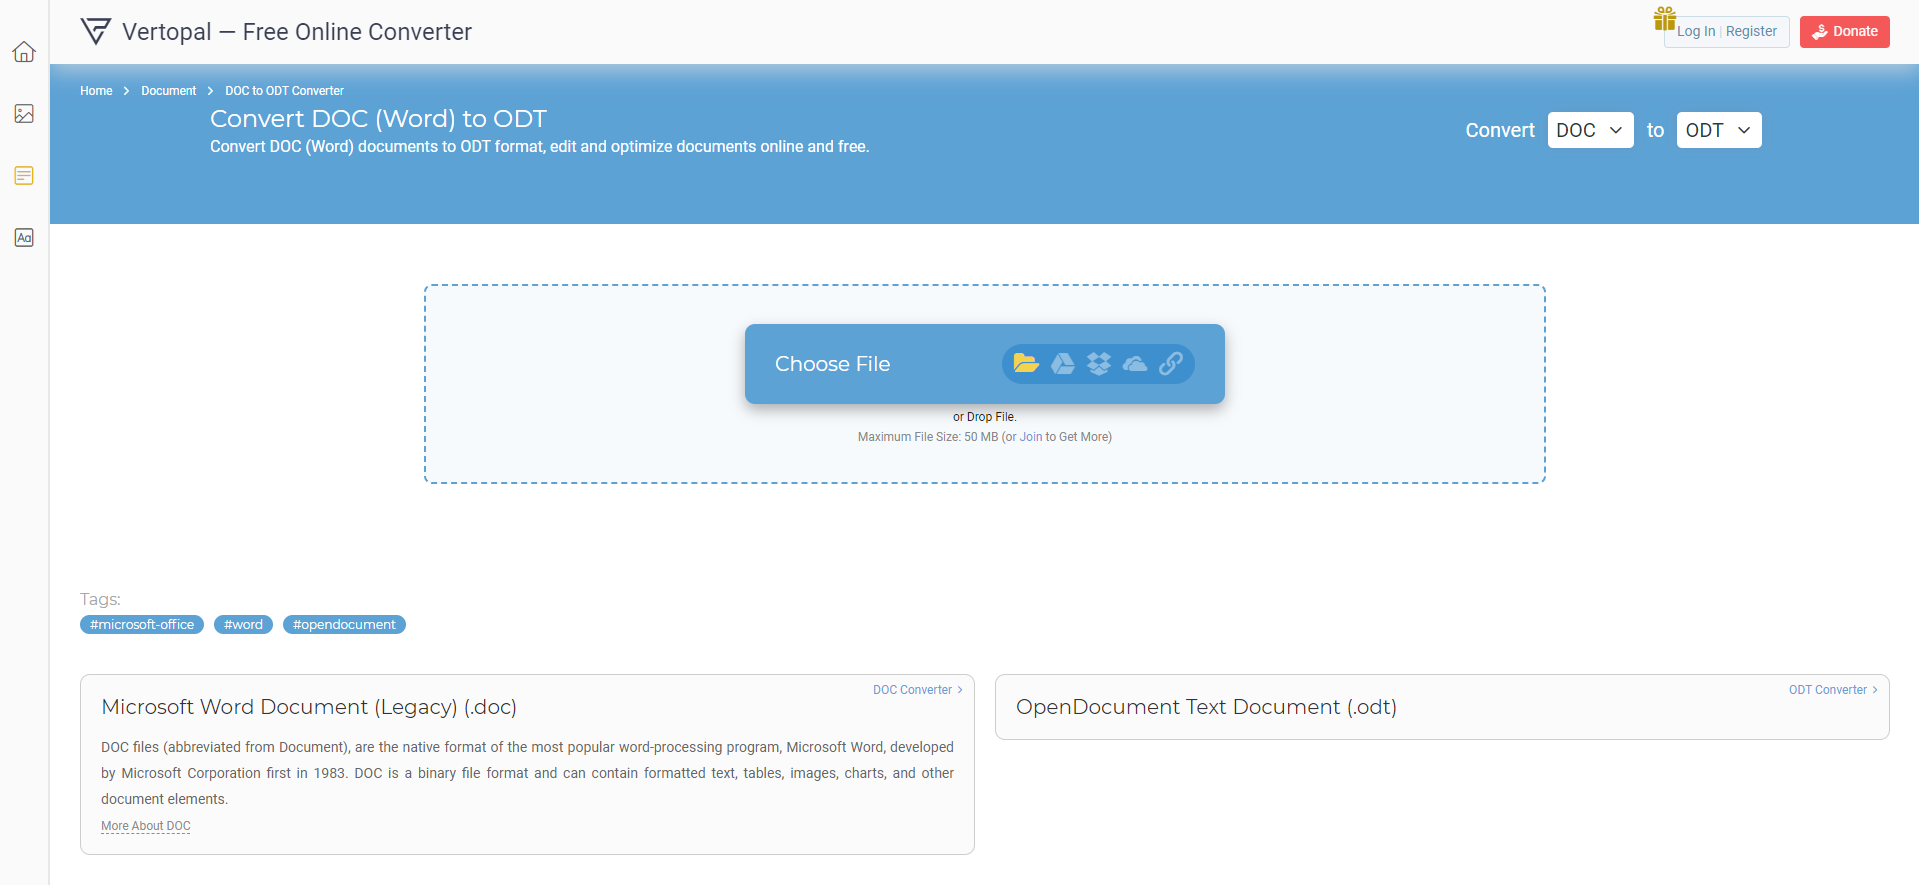Viewport: 1919px width, 885px height.
Task: Go to Document breadcrumb
Action: 168,91
